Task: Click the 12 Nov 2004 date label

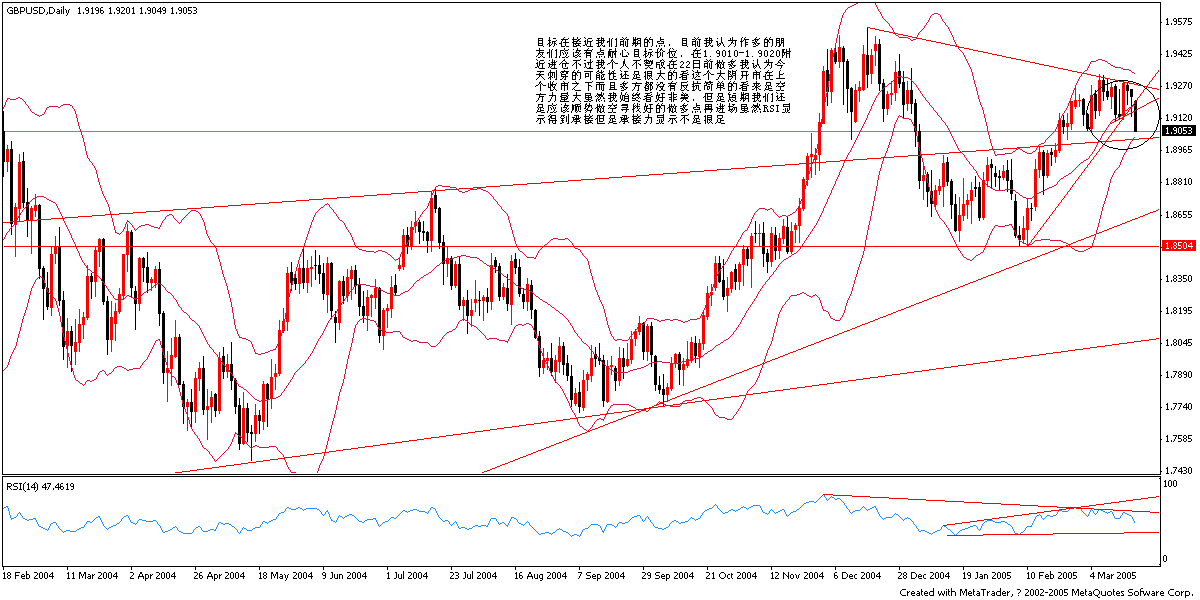Action: point(795,577)
